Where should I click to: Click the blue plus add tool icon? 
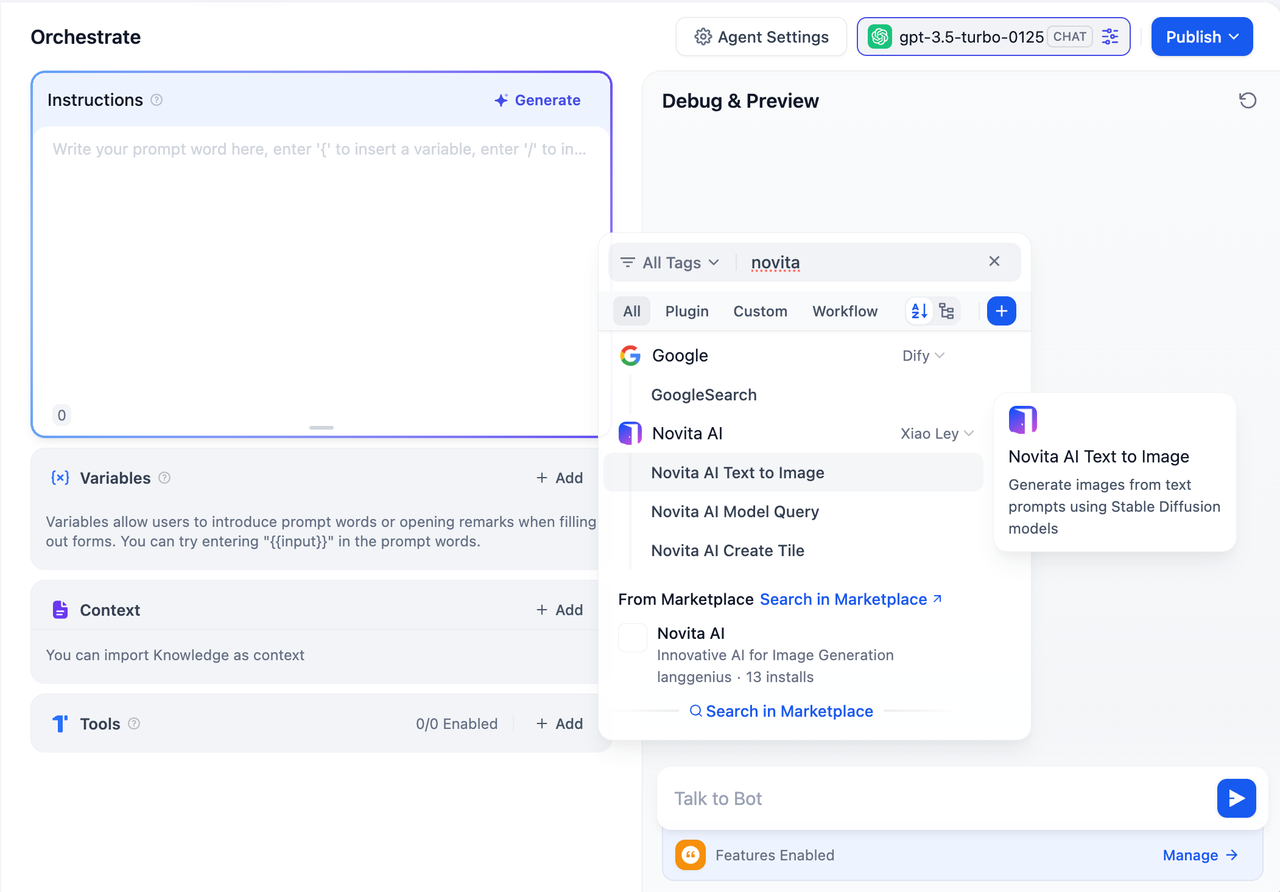(x=1001, y=311)
